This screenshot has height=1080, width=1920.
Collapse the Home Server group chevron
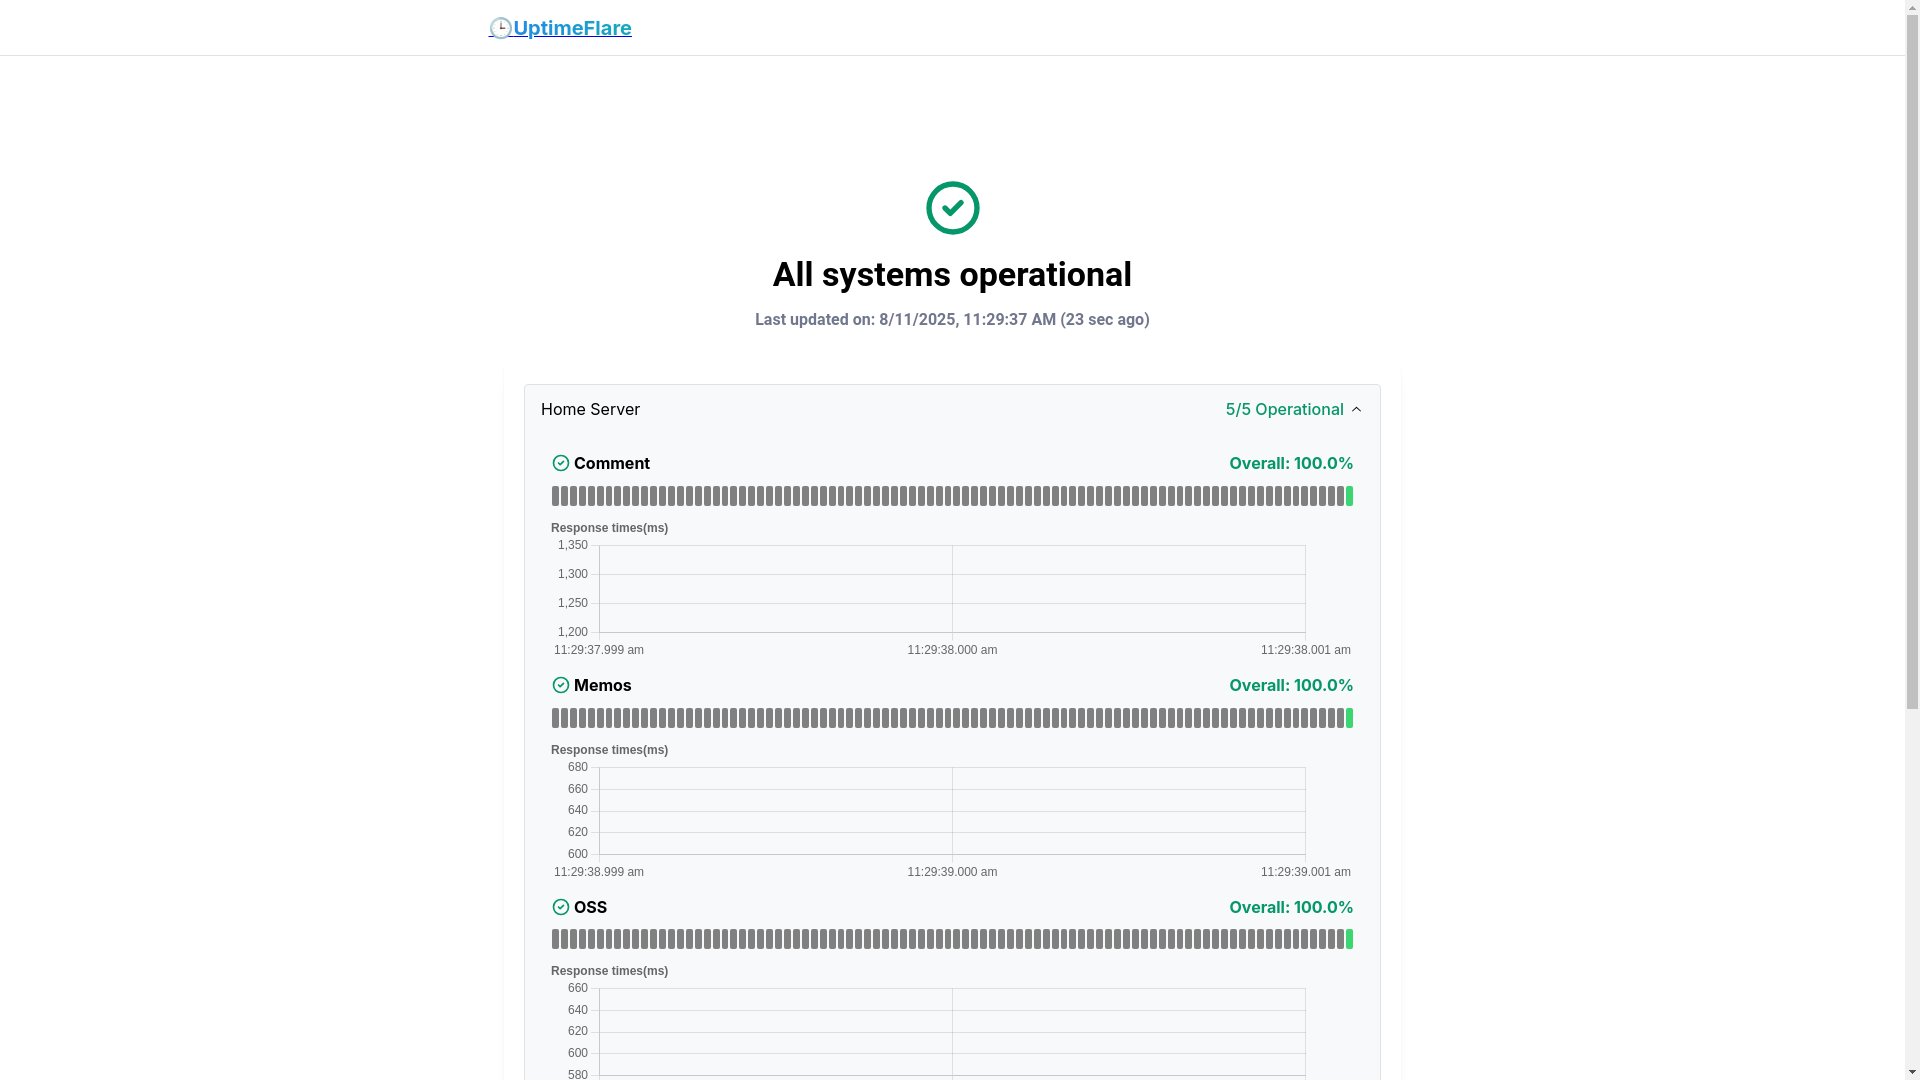(x=1356, y=410)
